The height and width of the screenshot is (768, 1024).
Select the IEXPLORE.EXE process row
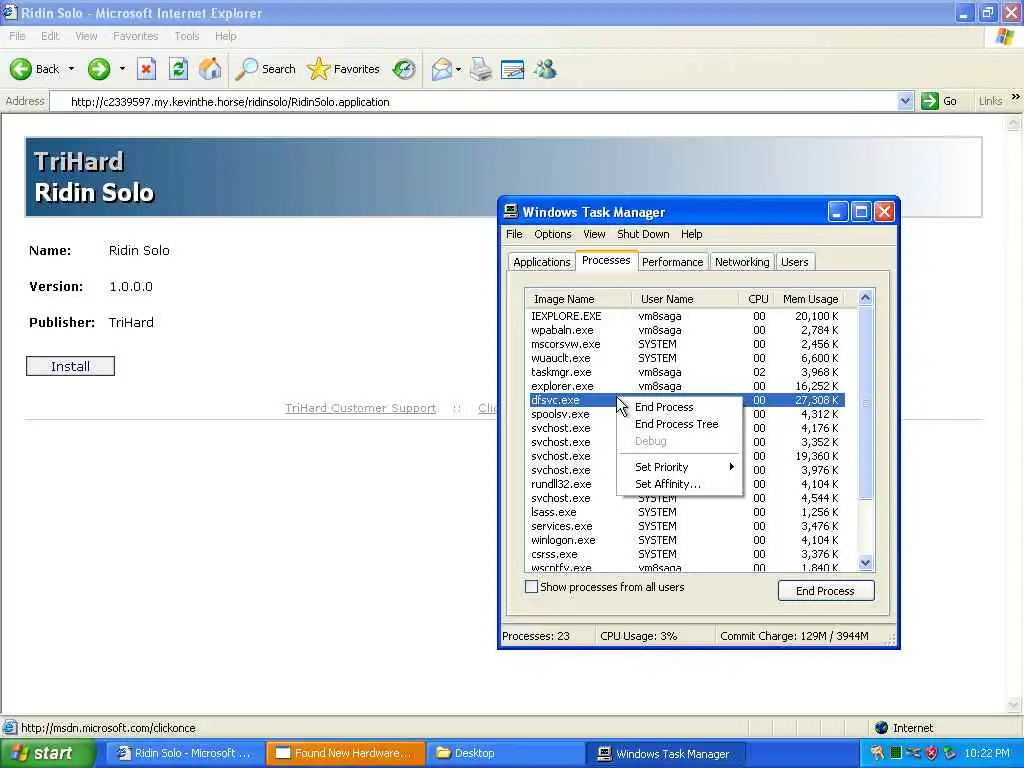point(686,316)
